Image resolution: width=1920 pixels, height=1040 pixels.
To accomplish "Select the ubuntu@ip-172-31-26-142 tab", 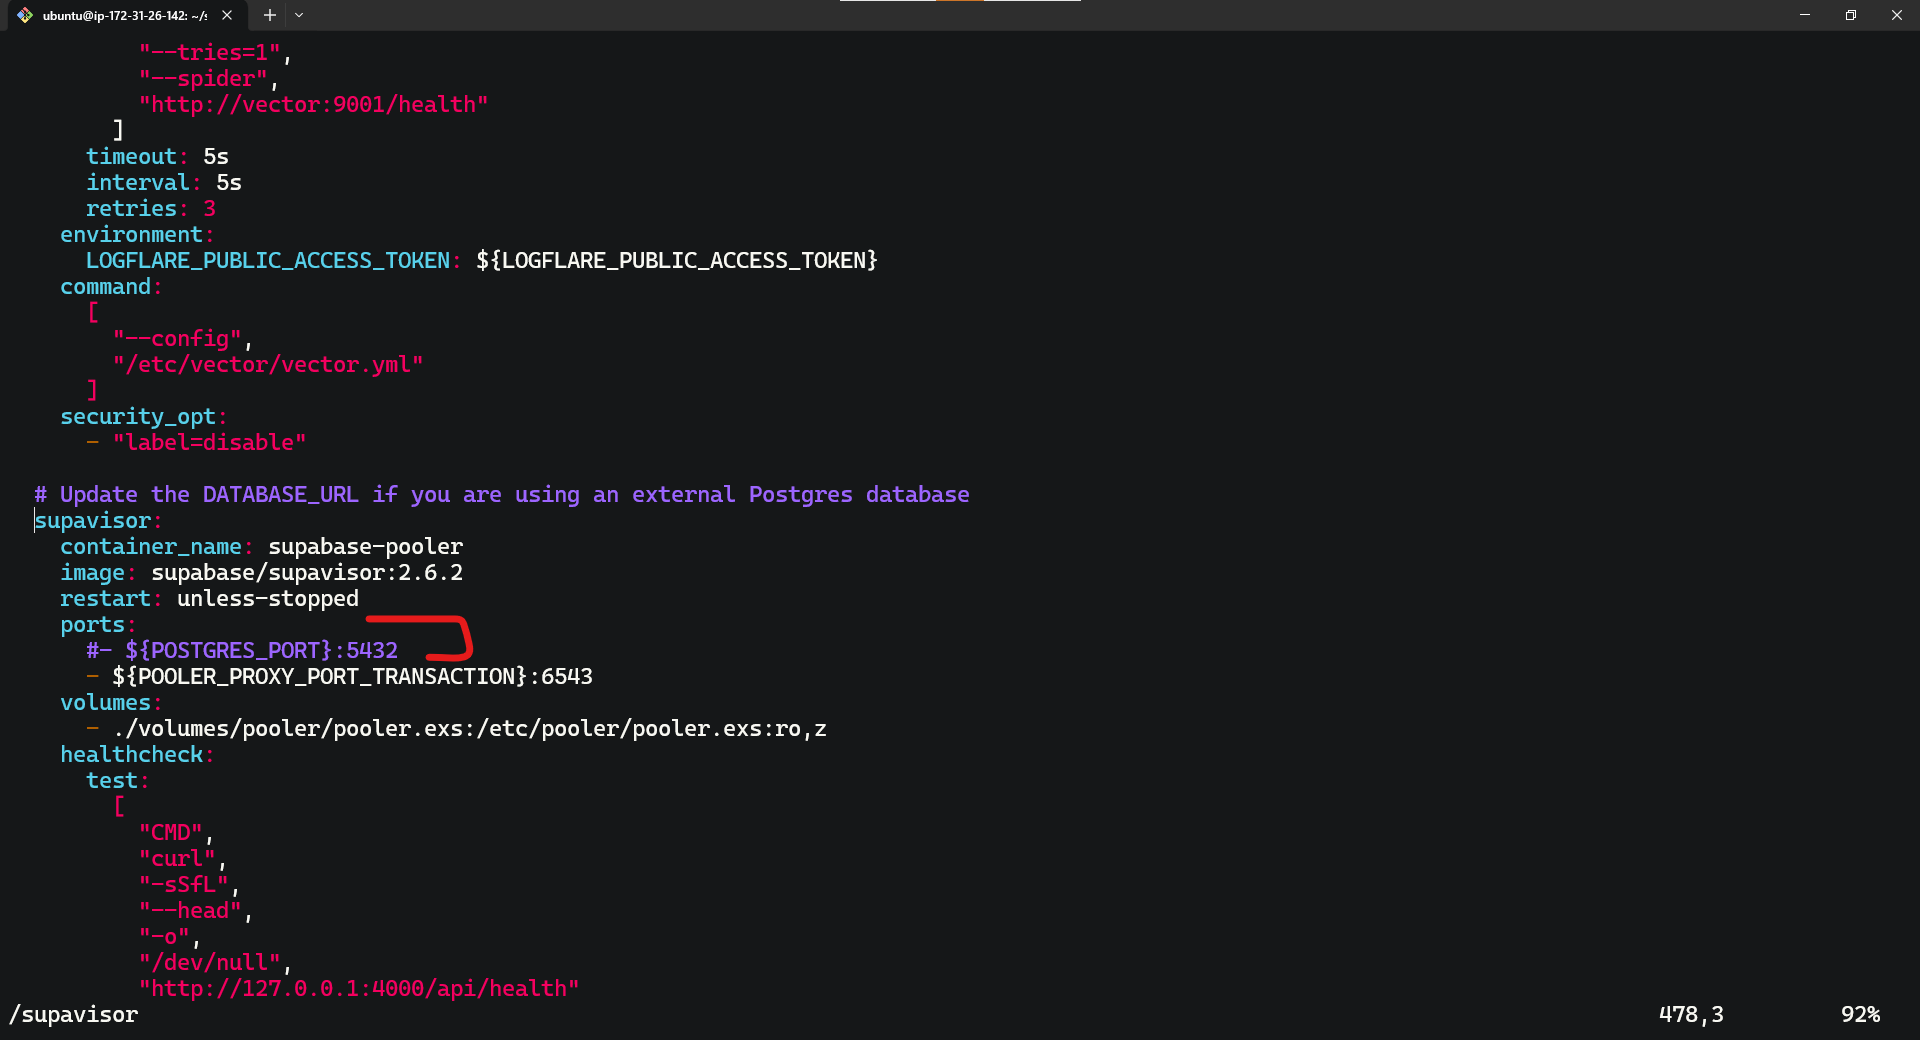I will pyautogui.click(x=125, y=15).
